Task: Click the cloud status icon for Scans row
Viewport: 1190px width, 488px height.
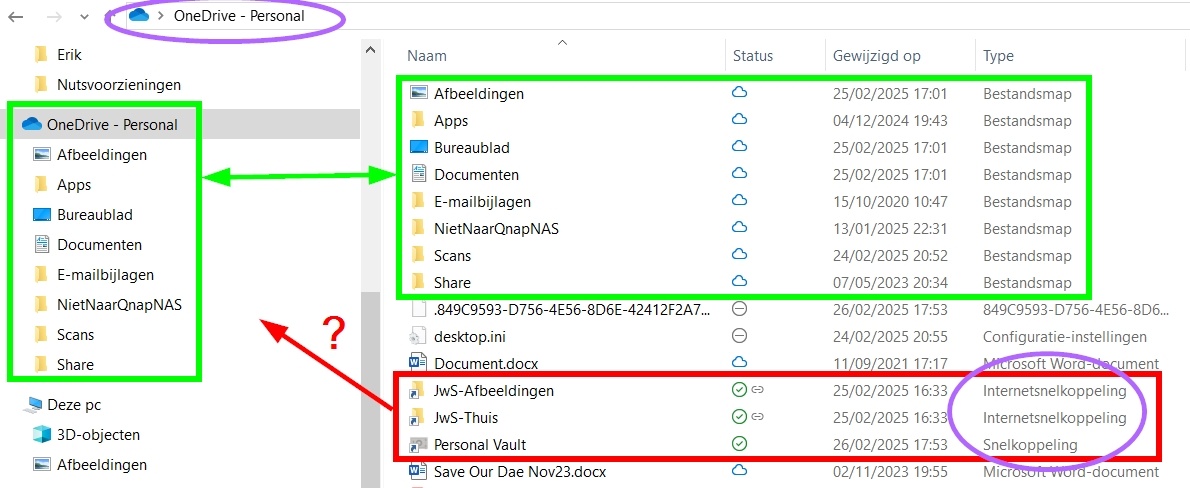Action: point(739,255)
